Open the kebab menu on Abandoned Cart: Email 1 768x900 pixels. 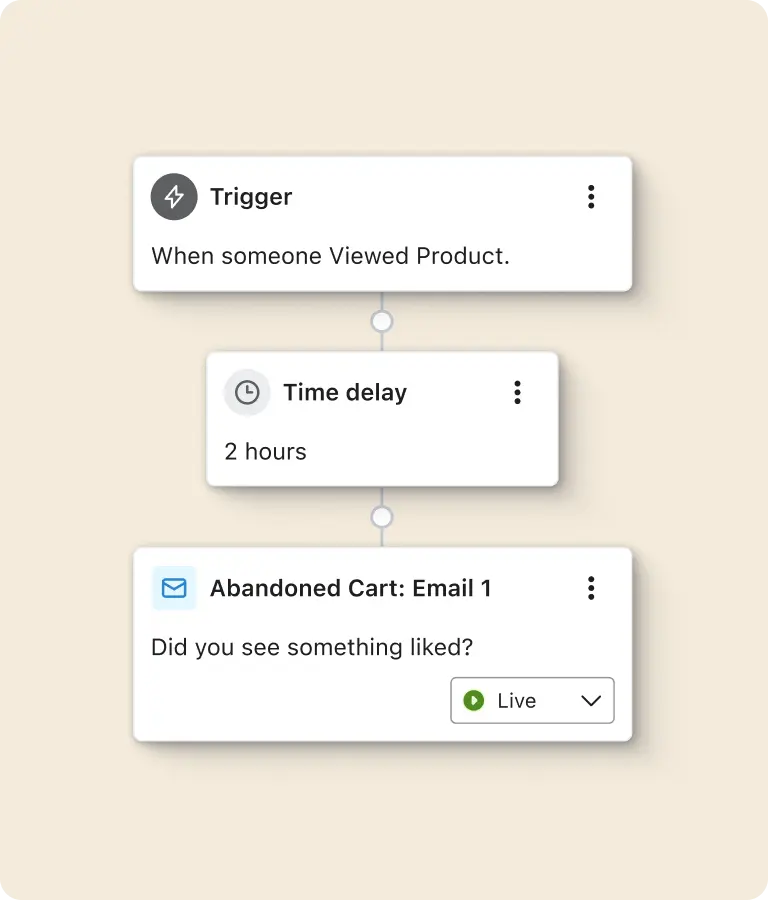[591, 588]
